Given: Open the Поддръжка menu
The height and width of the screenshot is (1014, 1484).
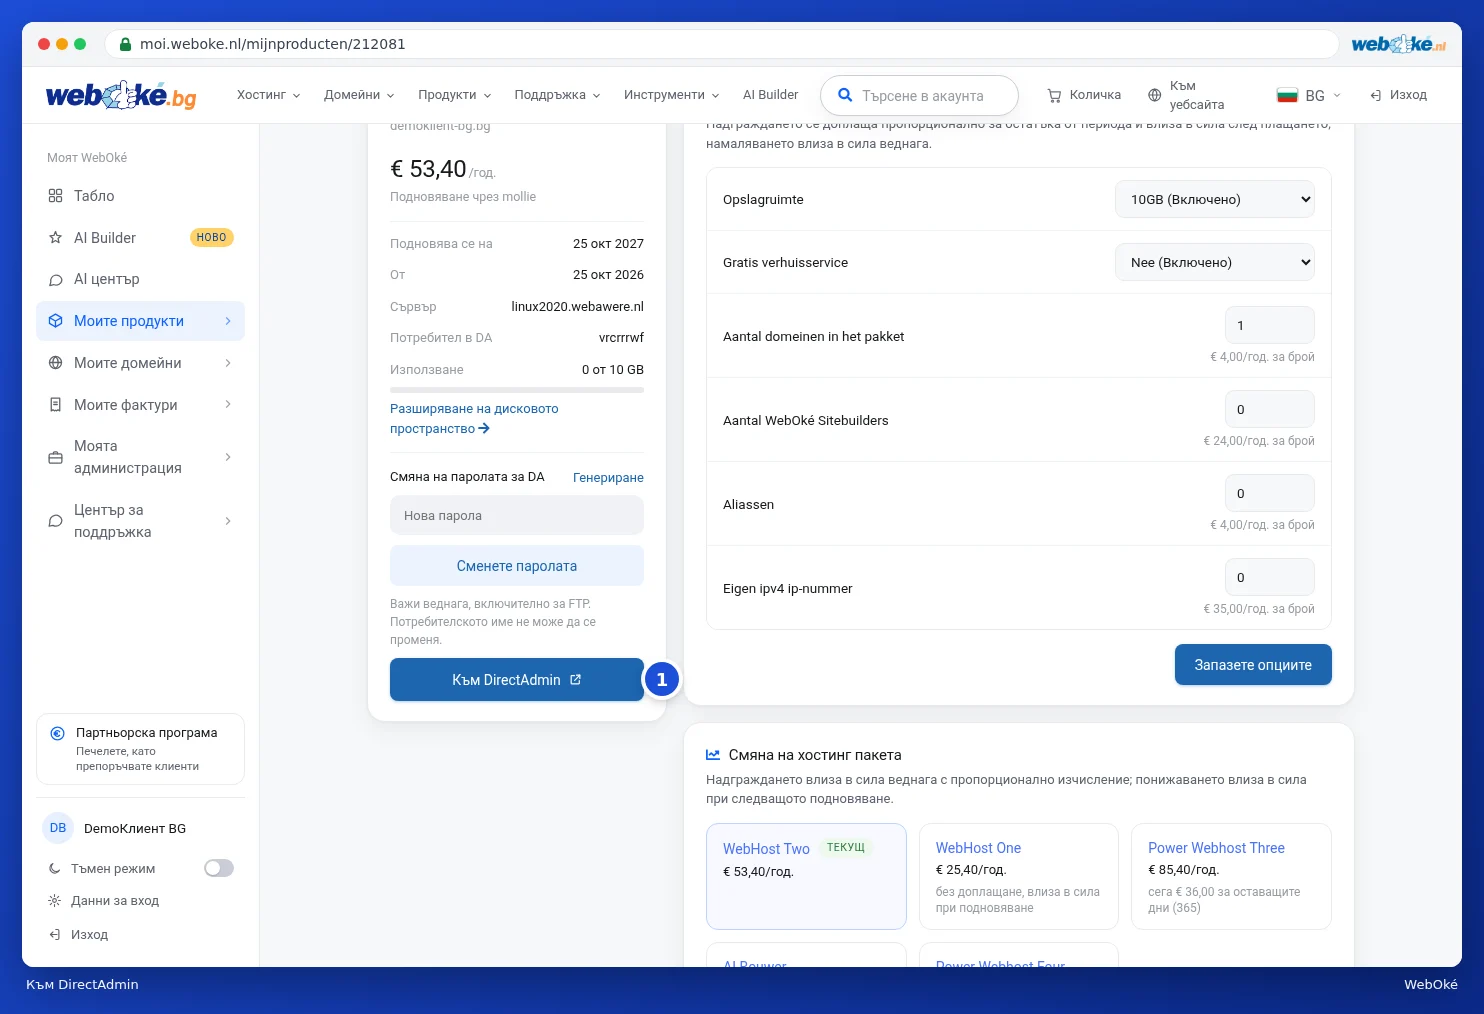Looking at the screenshot, I should point(557,95).
